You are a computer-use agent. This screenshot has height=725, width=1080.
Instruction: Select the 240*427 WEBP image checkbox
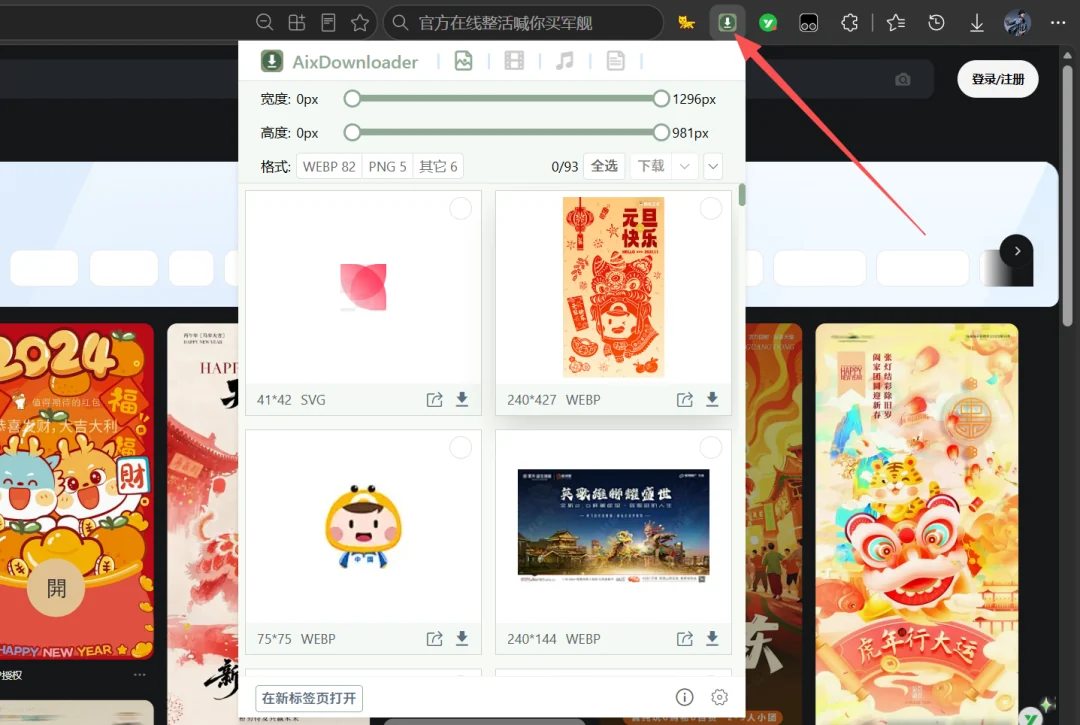(x=711, y=208)
